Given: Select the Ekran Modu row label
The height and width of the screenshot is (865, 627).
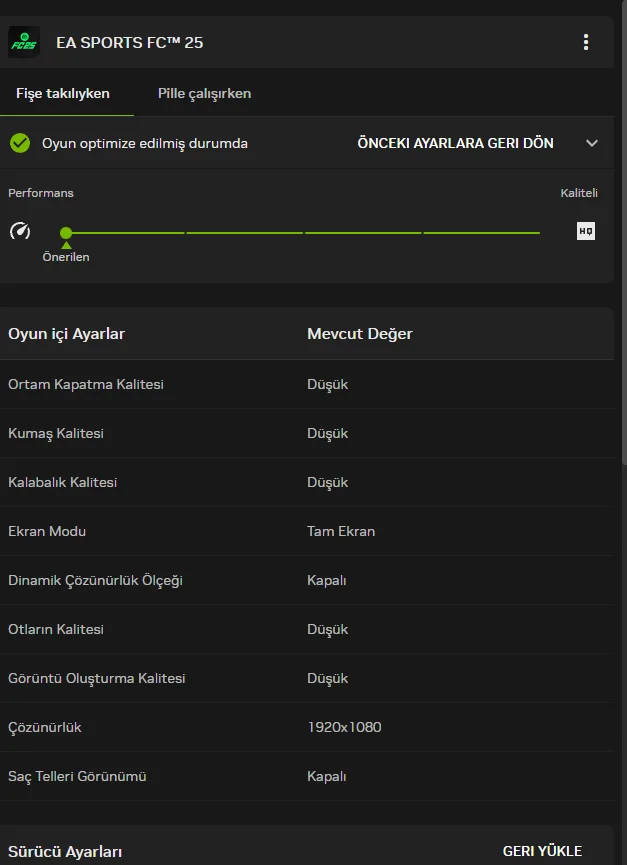Looking at the screenshot, I should 47,531.
